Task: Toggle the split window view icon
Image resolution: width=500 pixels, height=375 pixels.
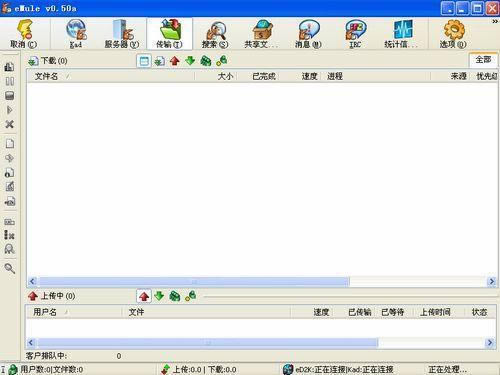Action: pos(144,61)
